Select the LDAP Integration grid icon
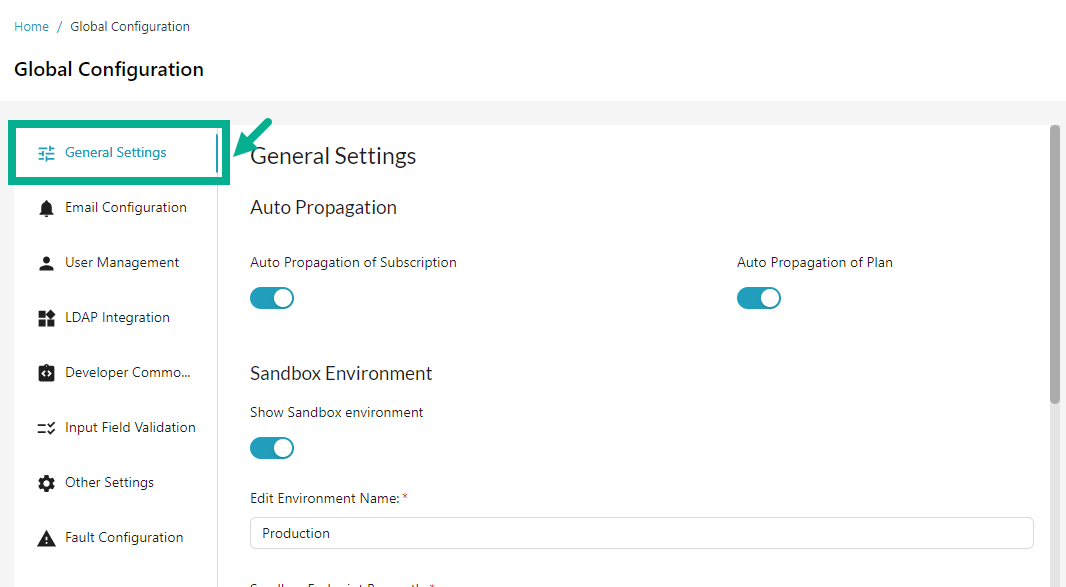The image size is (1066, 587). point(45,317)
